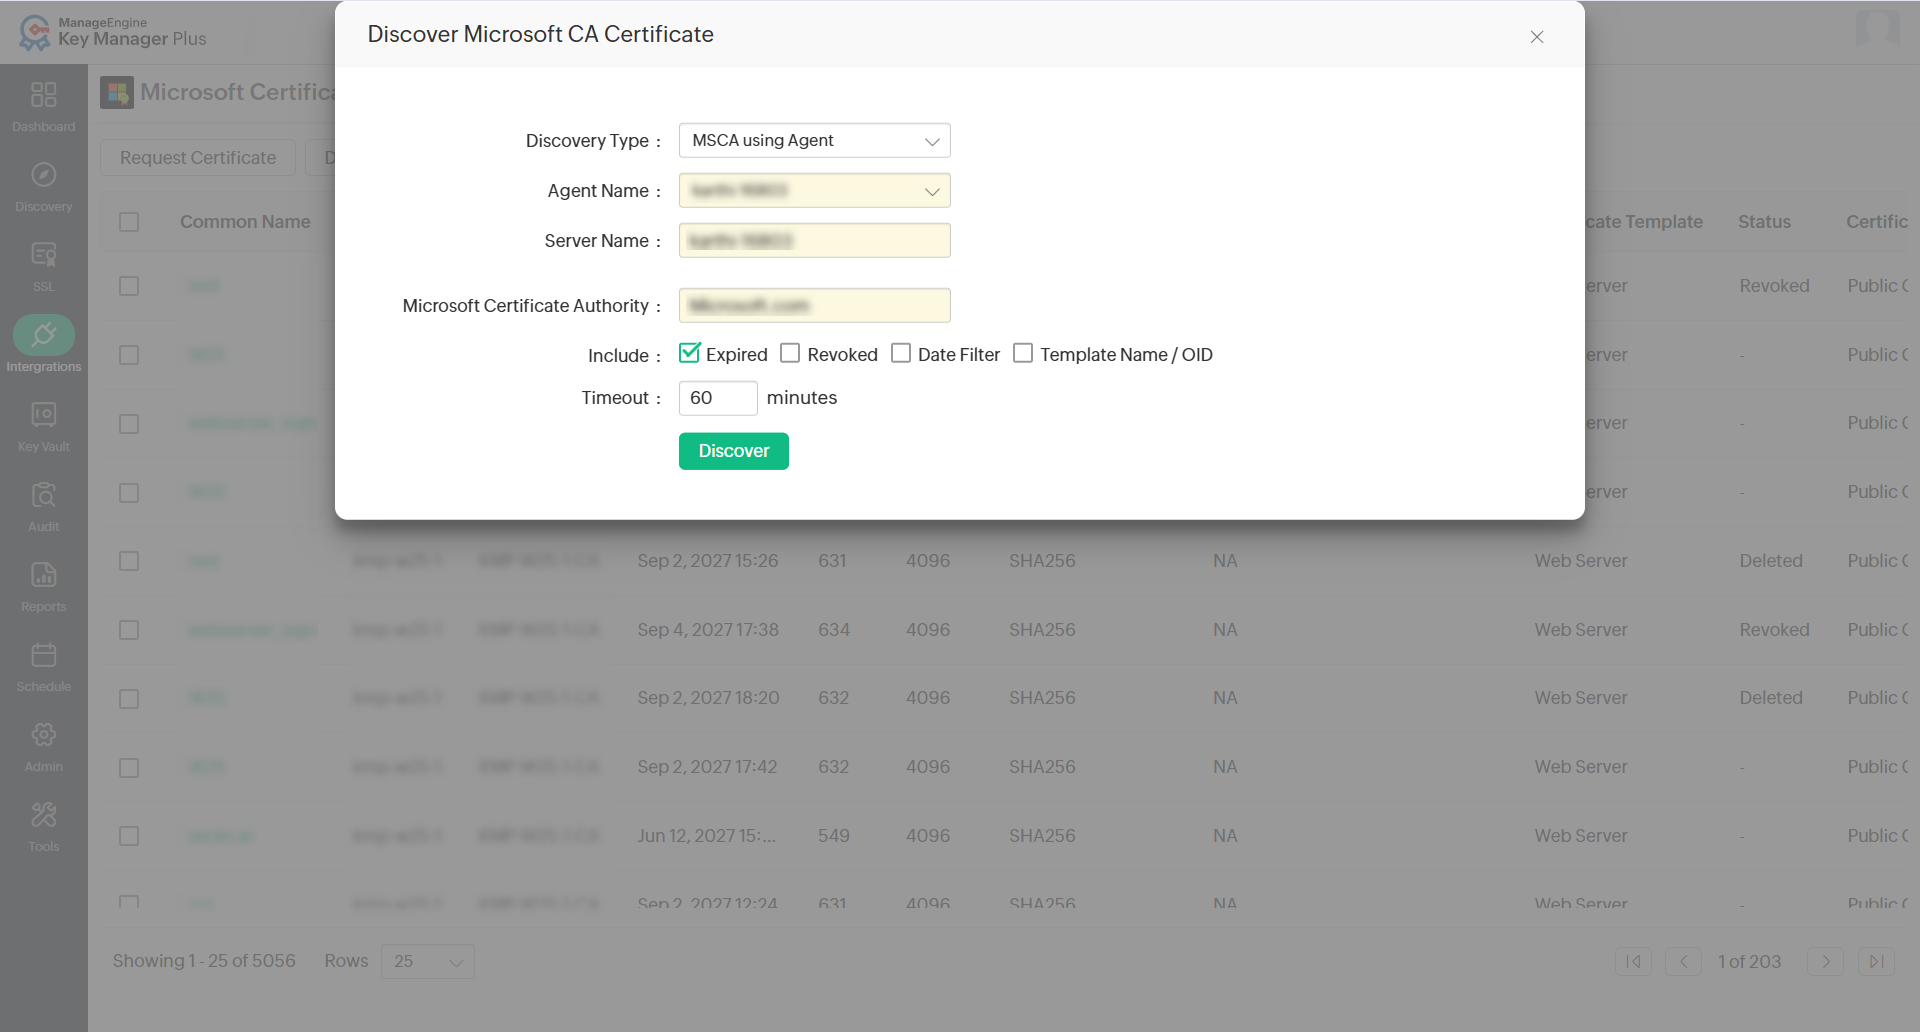1920x1032 pixels.
Task: Open the SSL certificate icon
Action: click(x=44, y=255)
